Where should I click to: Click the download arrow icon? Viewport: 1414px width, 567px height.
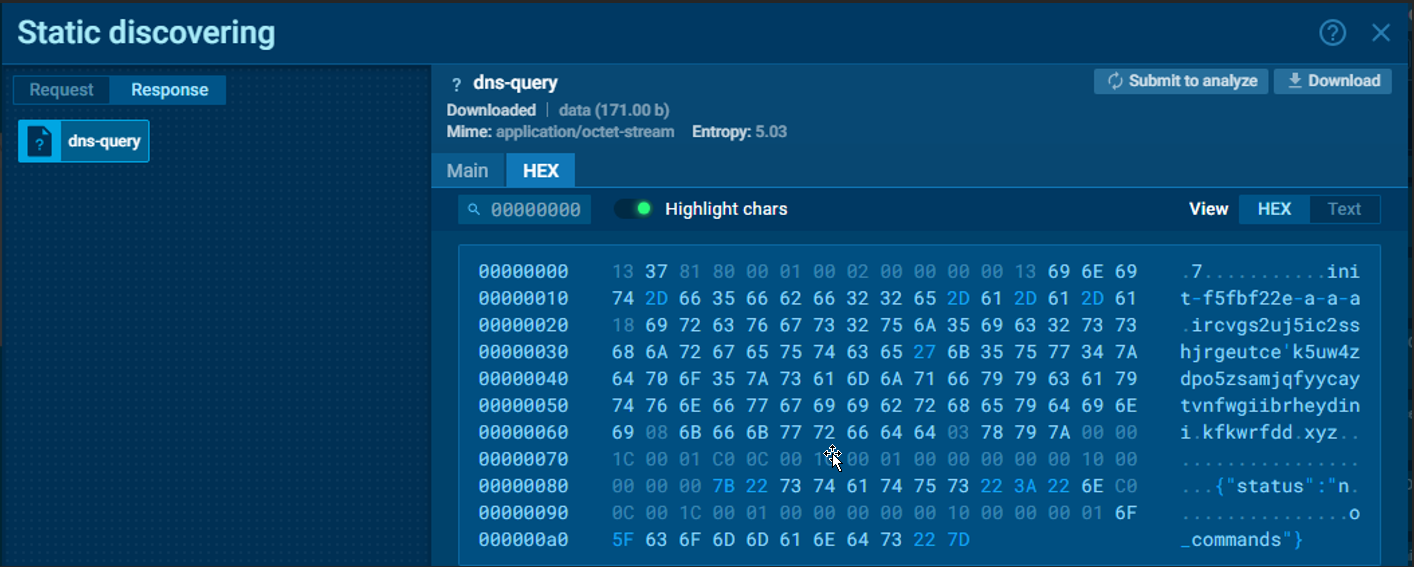(1294, 81)
